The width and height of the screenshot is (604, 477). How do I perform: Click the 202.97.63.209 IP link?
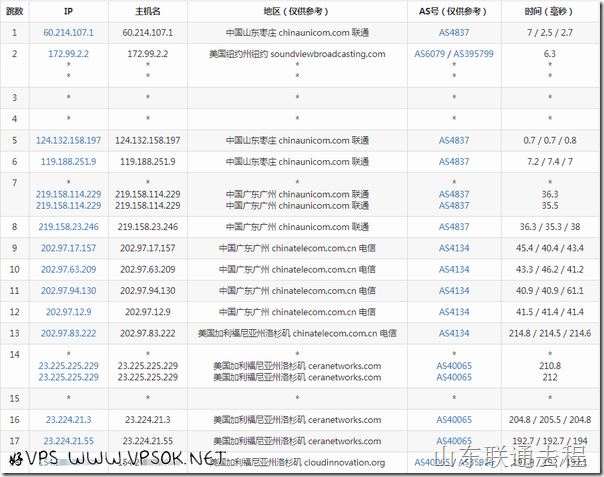[68, 269]
